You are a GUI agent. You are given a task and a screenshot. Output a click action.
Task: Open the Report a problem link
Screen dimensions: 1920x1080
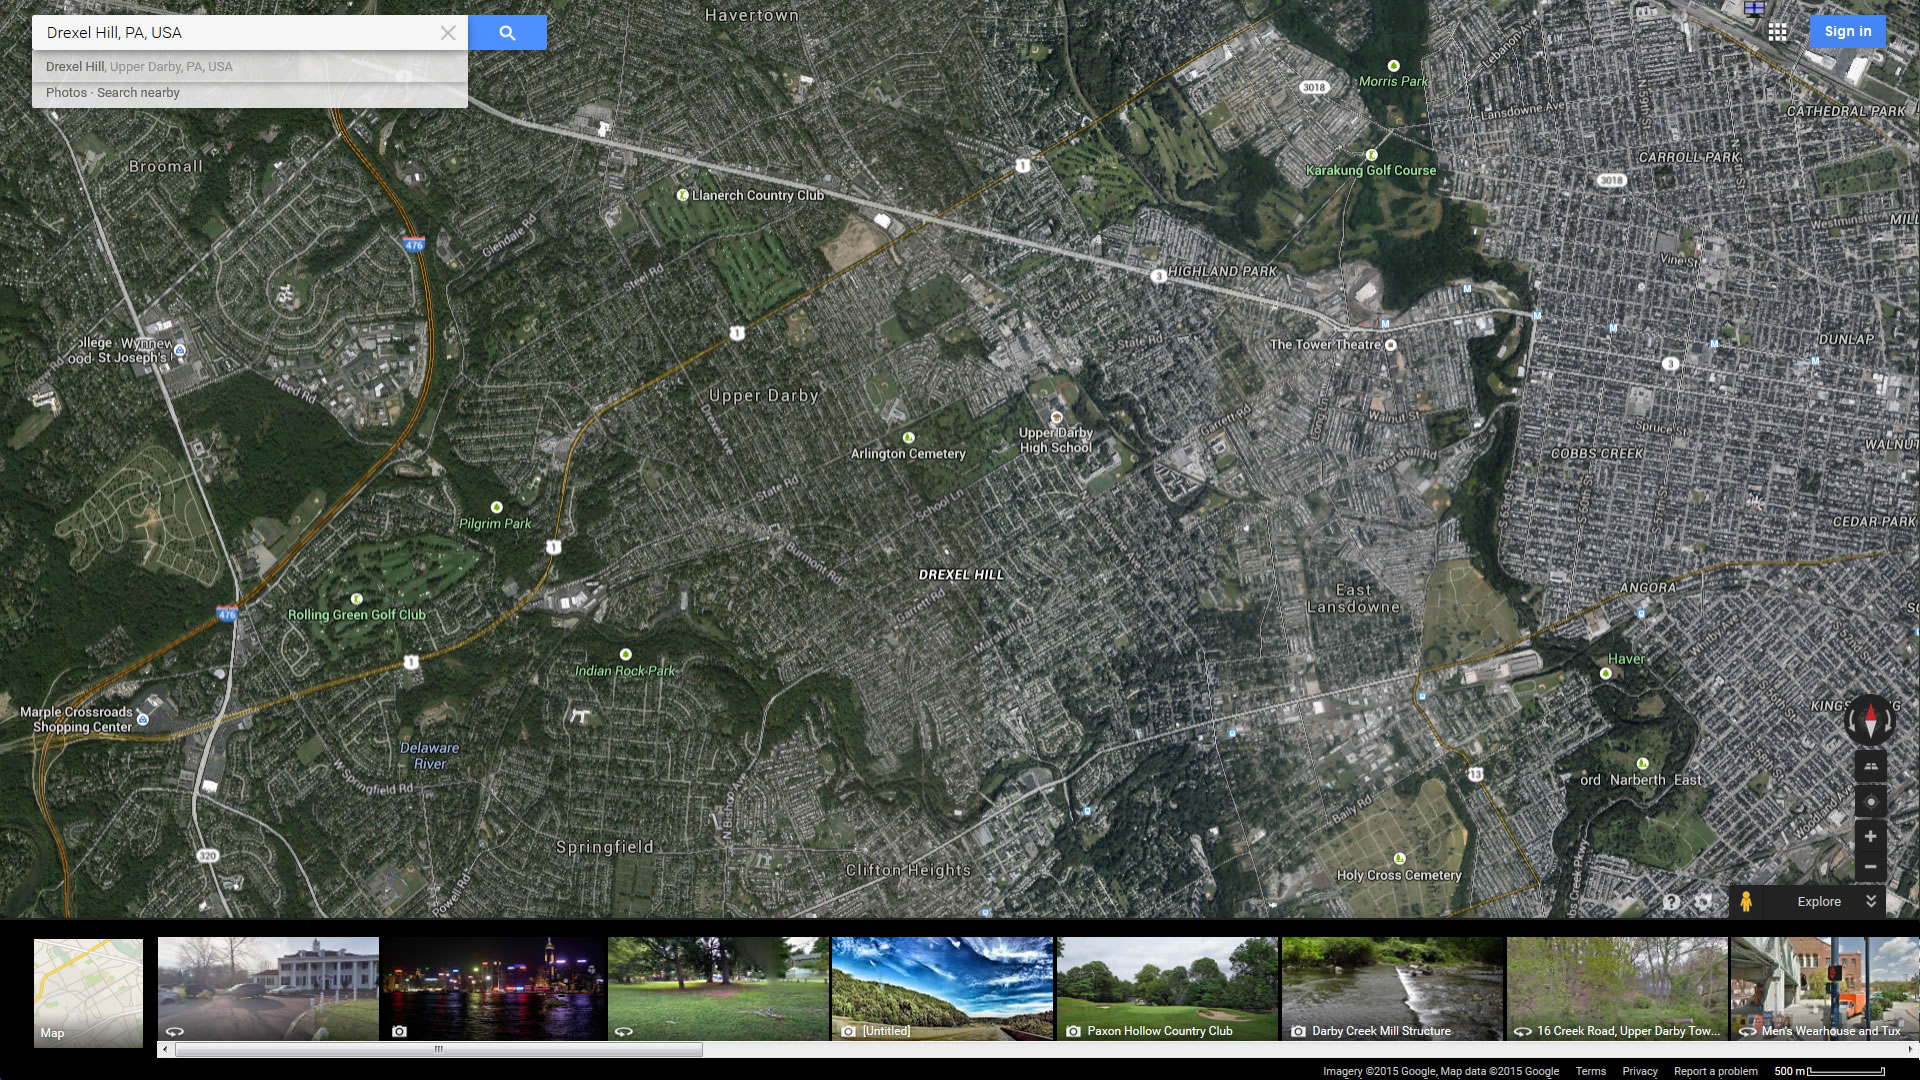pyautogui.click(x=1715, y=1071)
